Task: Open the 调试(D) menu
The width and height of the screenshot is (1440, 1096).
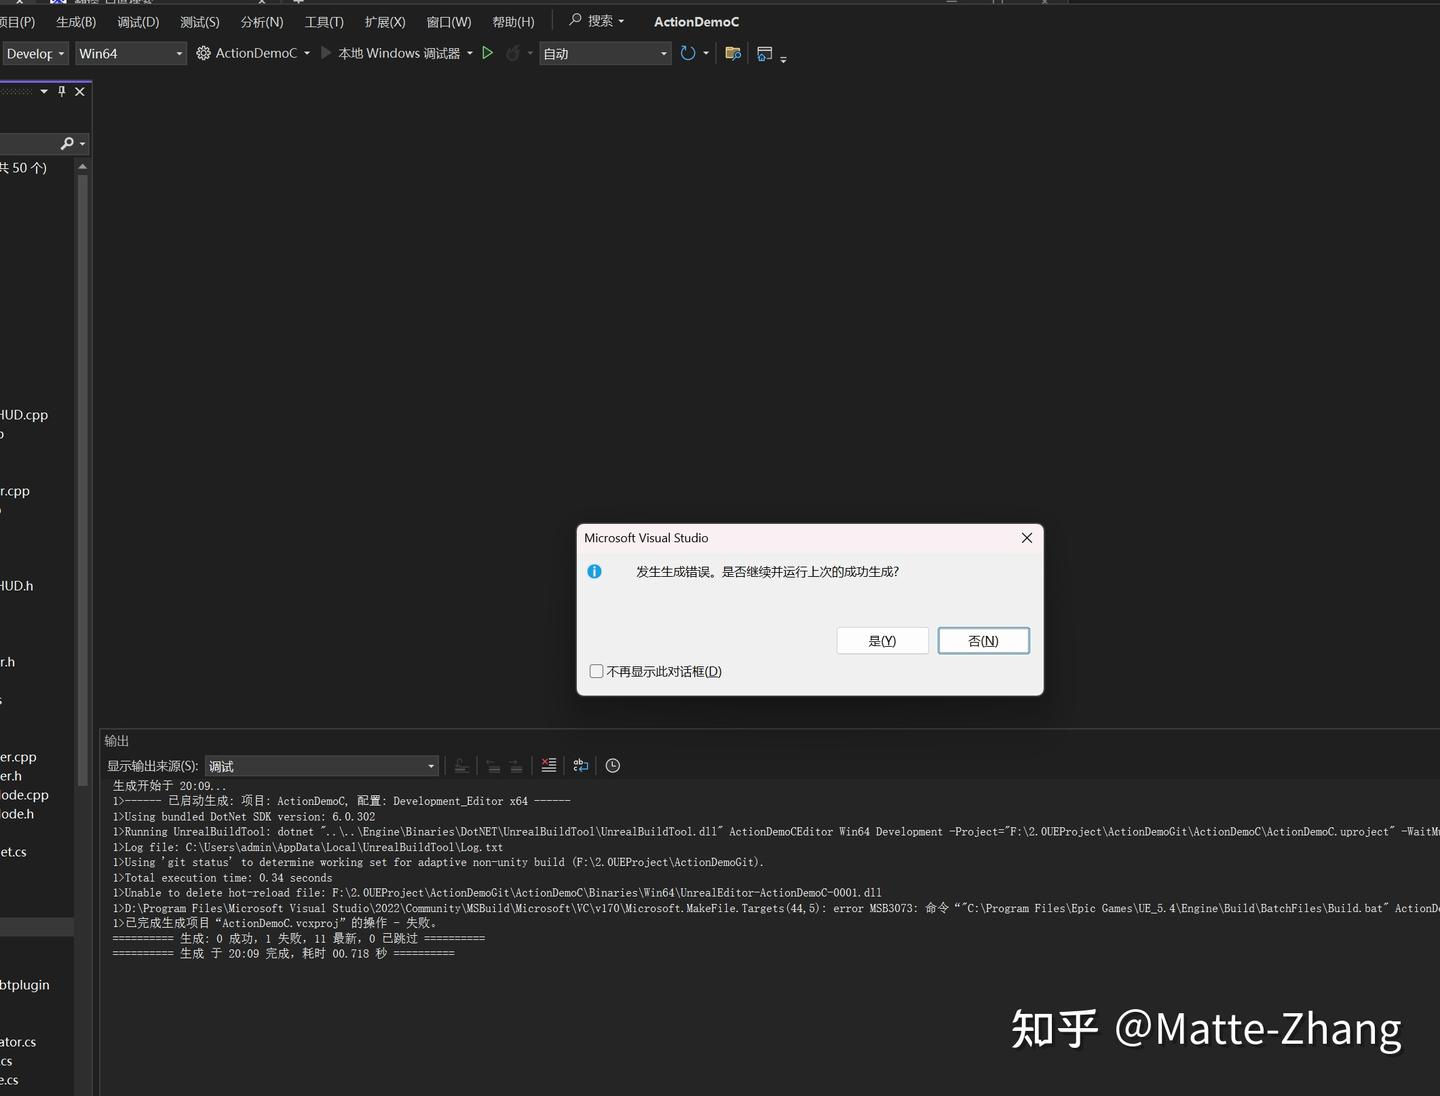Action: (137, 21)
